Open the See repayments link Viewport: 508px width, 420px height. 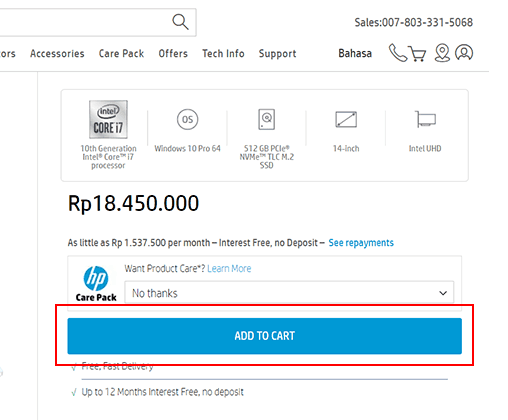[x=361, y=243]
